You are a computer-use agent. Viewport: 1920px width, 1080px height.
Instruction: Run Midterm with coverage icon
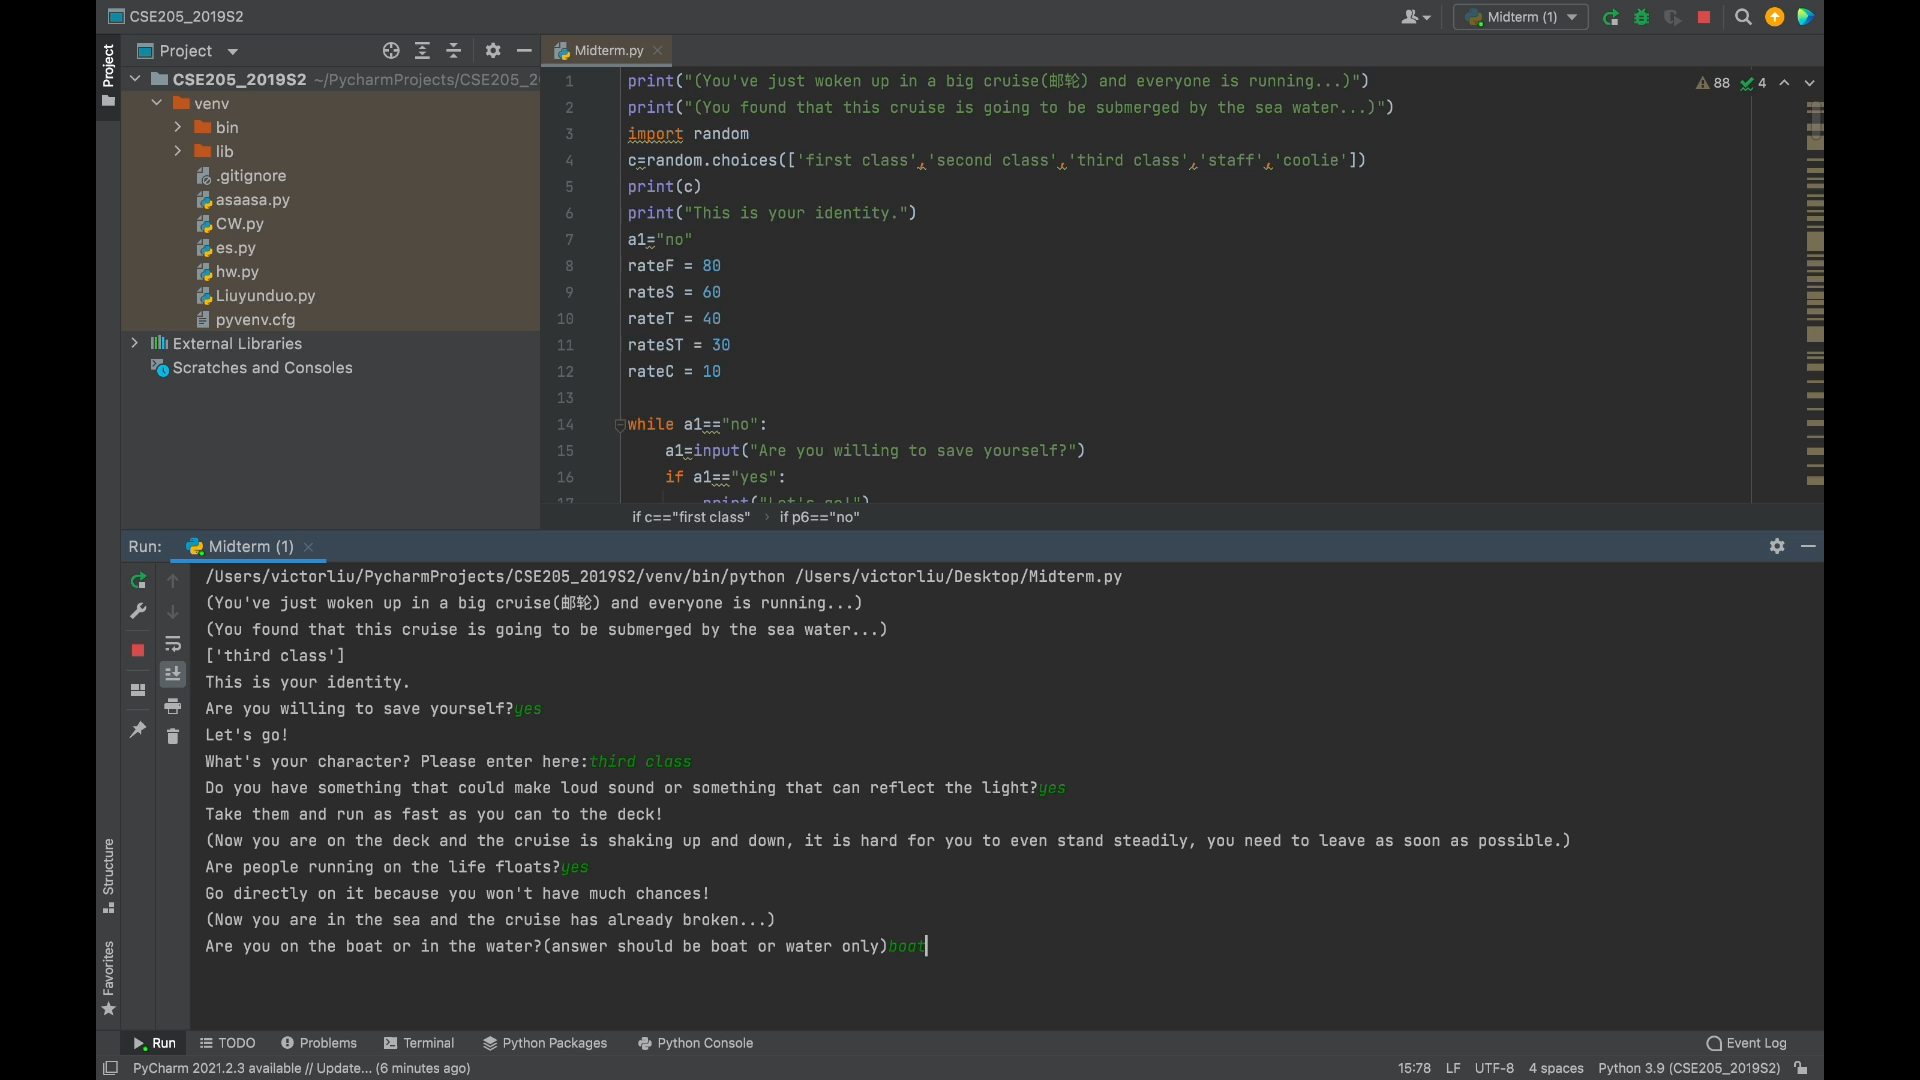[1672, 17]
